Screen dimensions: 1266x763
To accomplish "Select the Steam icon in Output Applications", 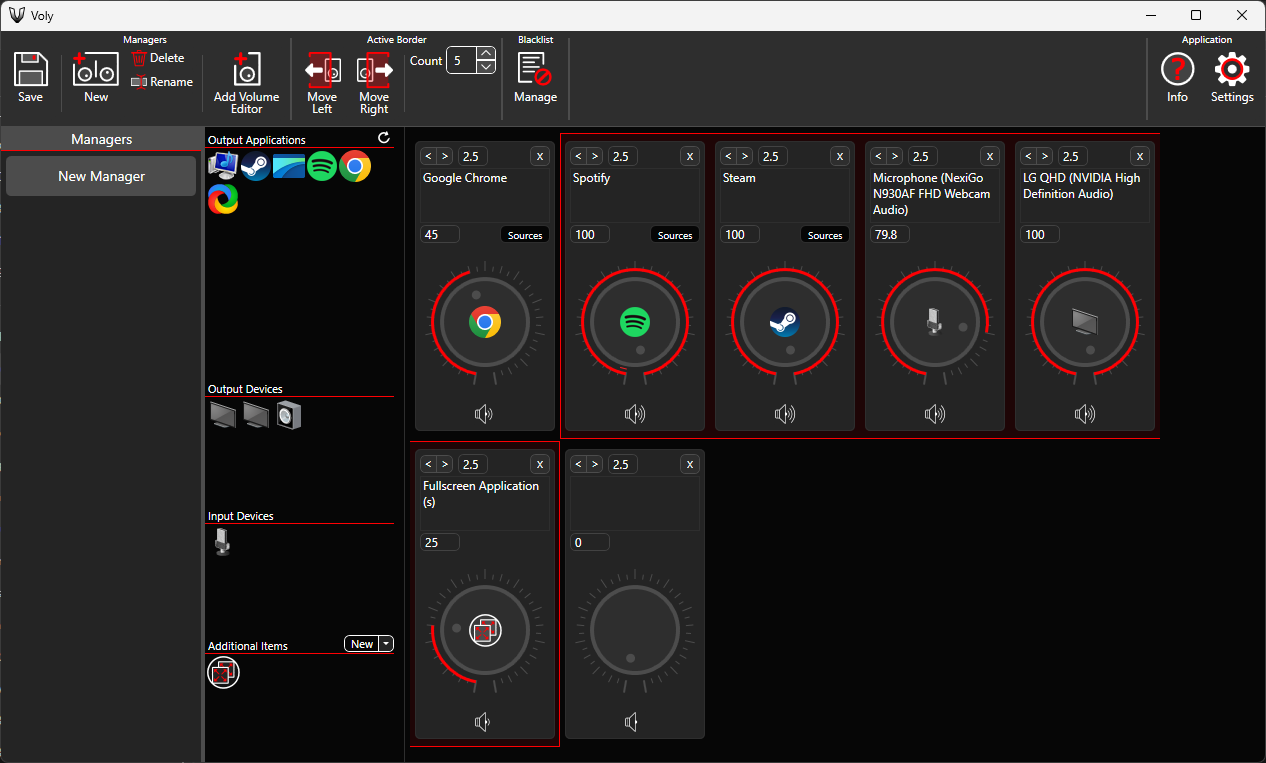I will 255,166.
